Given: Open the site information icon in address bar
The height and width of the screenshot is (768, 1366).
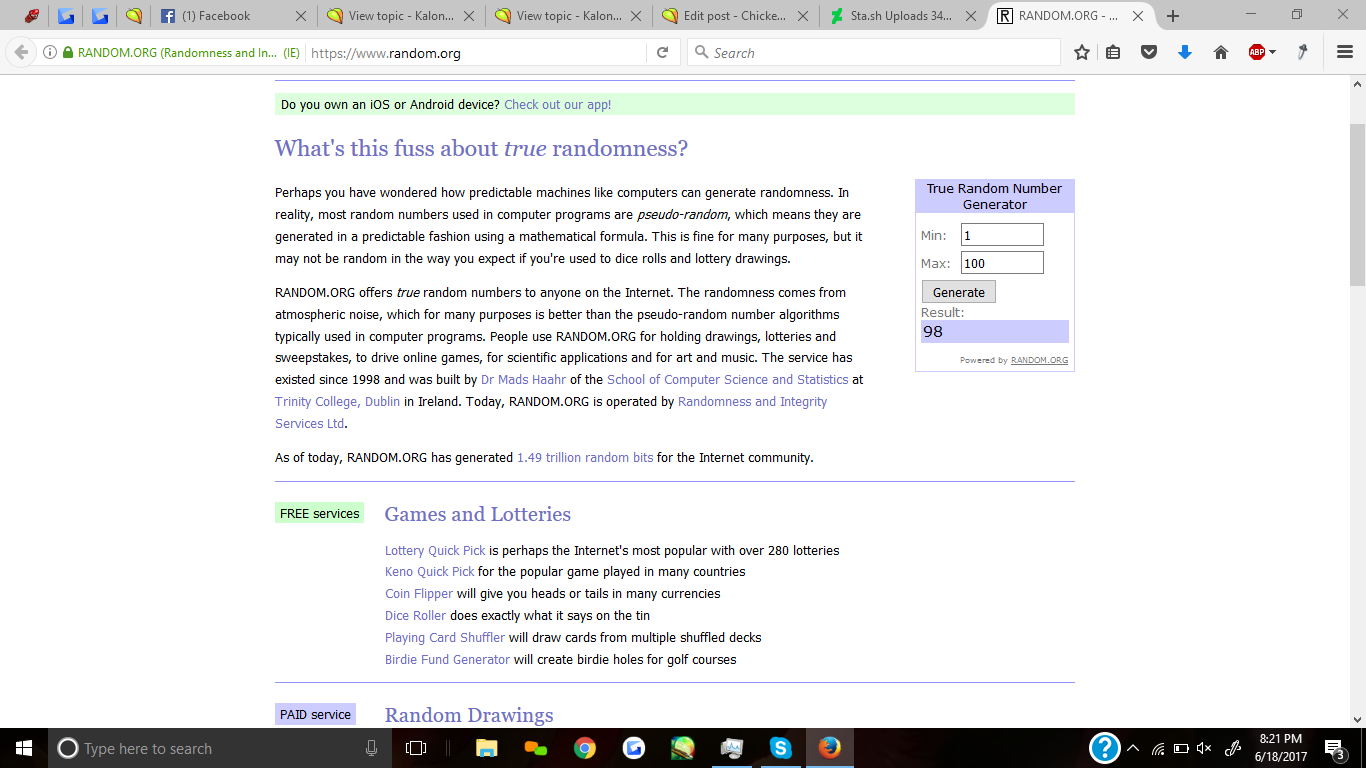Looking at the screenshot, I should (49, 53).
